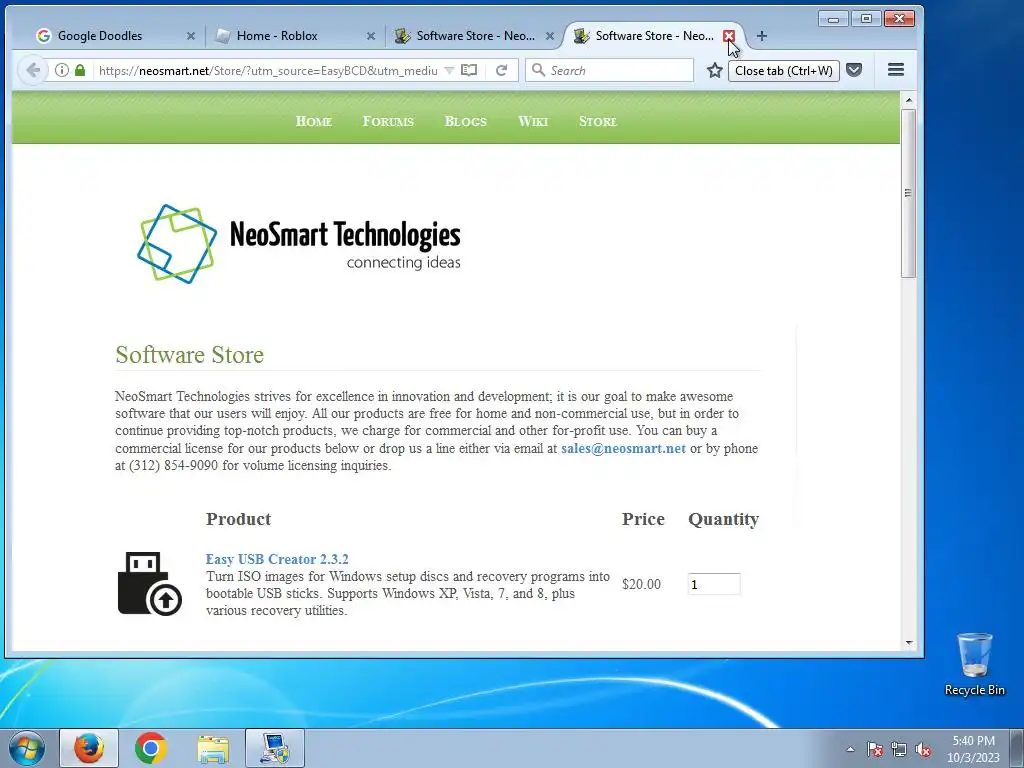Viewport: 1024px width, 768px height.
Task: Open the Easy USB Creator 2.3.2 link
Action: [x=277, y=559]
